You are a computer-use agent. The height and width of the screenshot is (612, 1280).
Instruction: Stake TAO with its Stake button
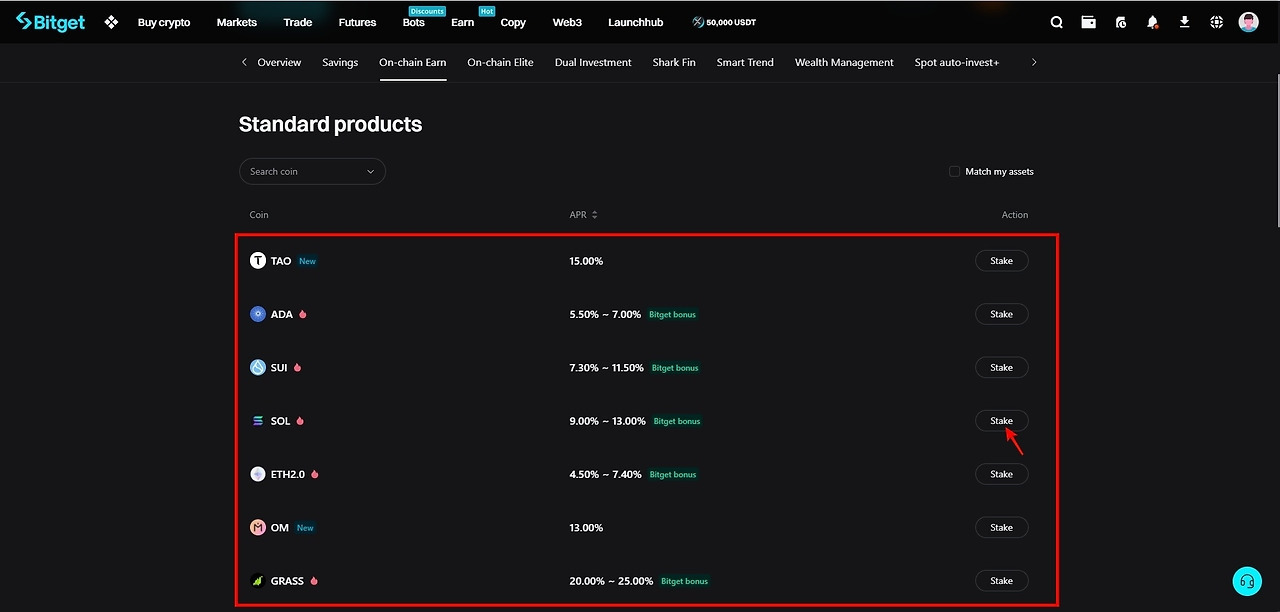click(1002, 261)
